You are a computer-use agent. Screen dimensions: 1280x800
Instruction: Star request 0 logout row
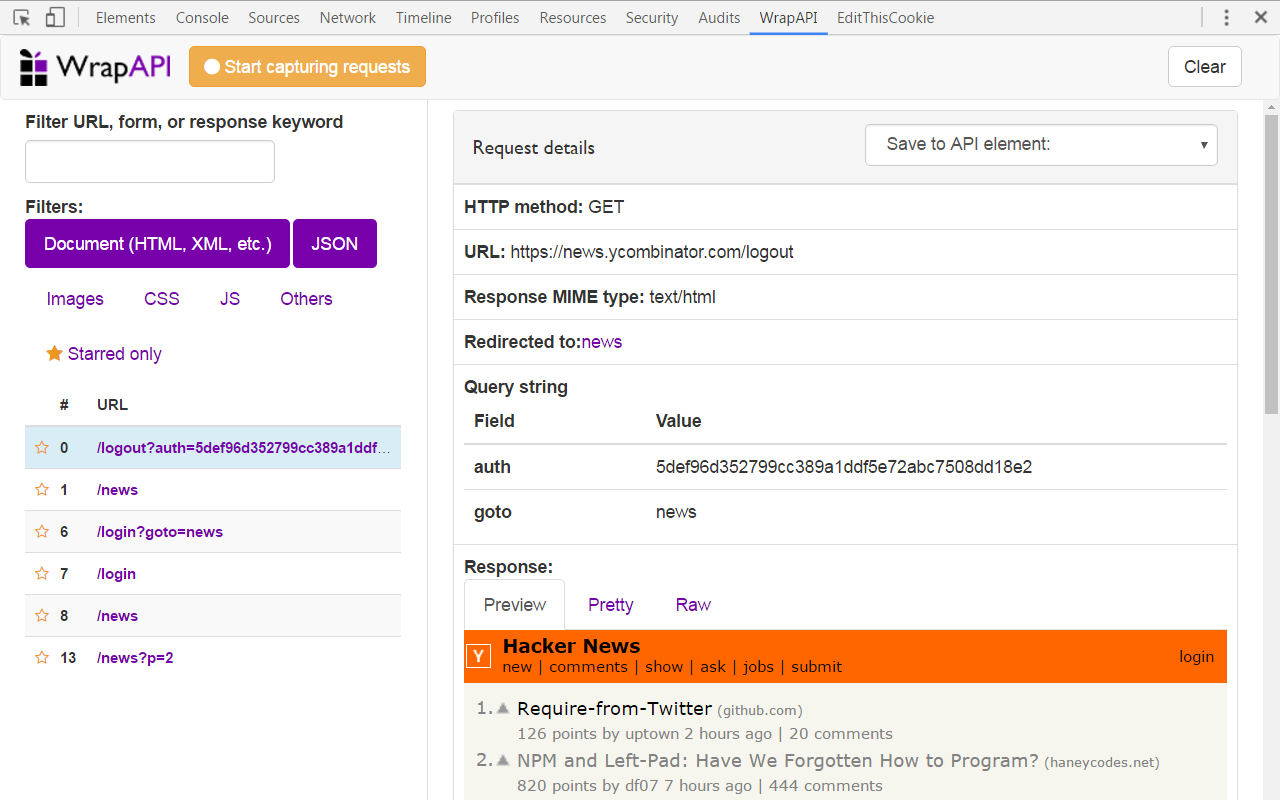tap(42, 447)
